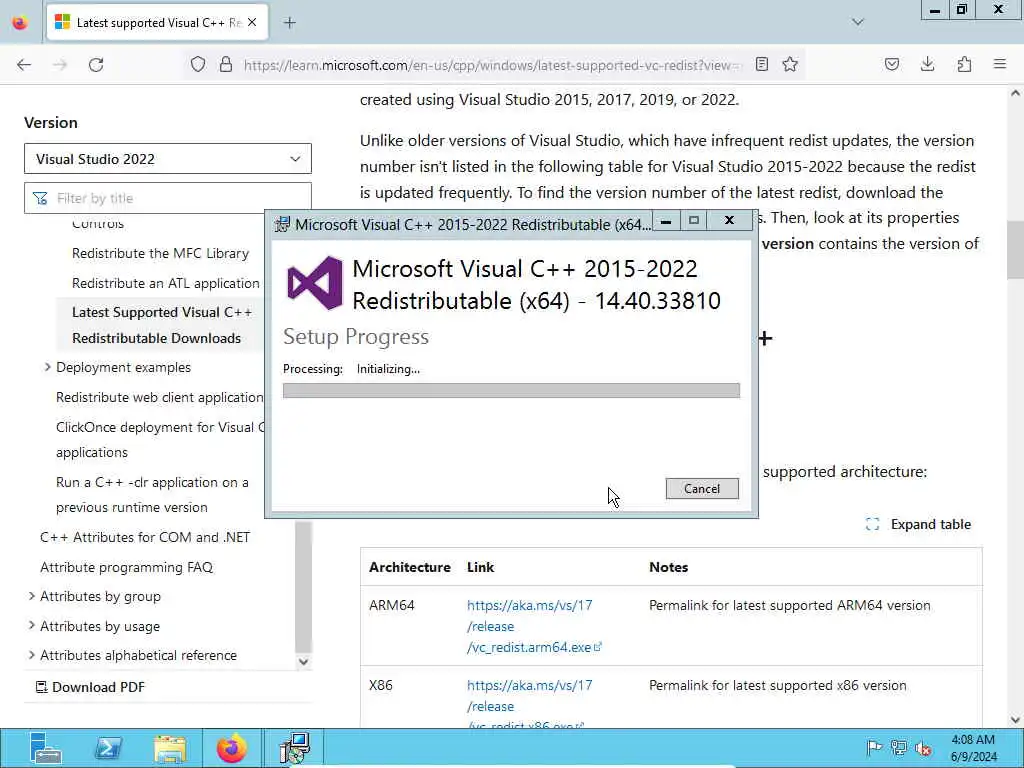Open Server Manager from the taskbar

(x=46, y=748)
